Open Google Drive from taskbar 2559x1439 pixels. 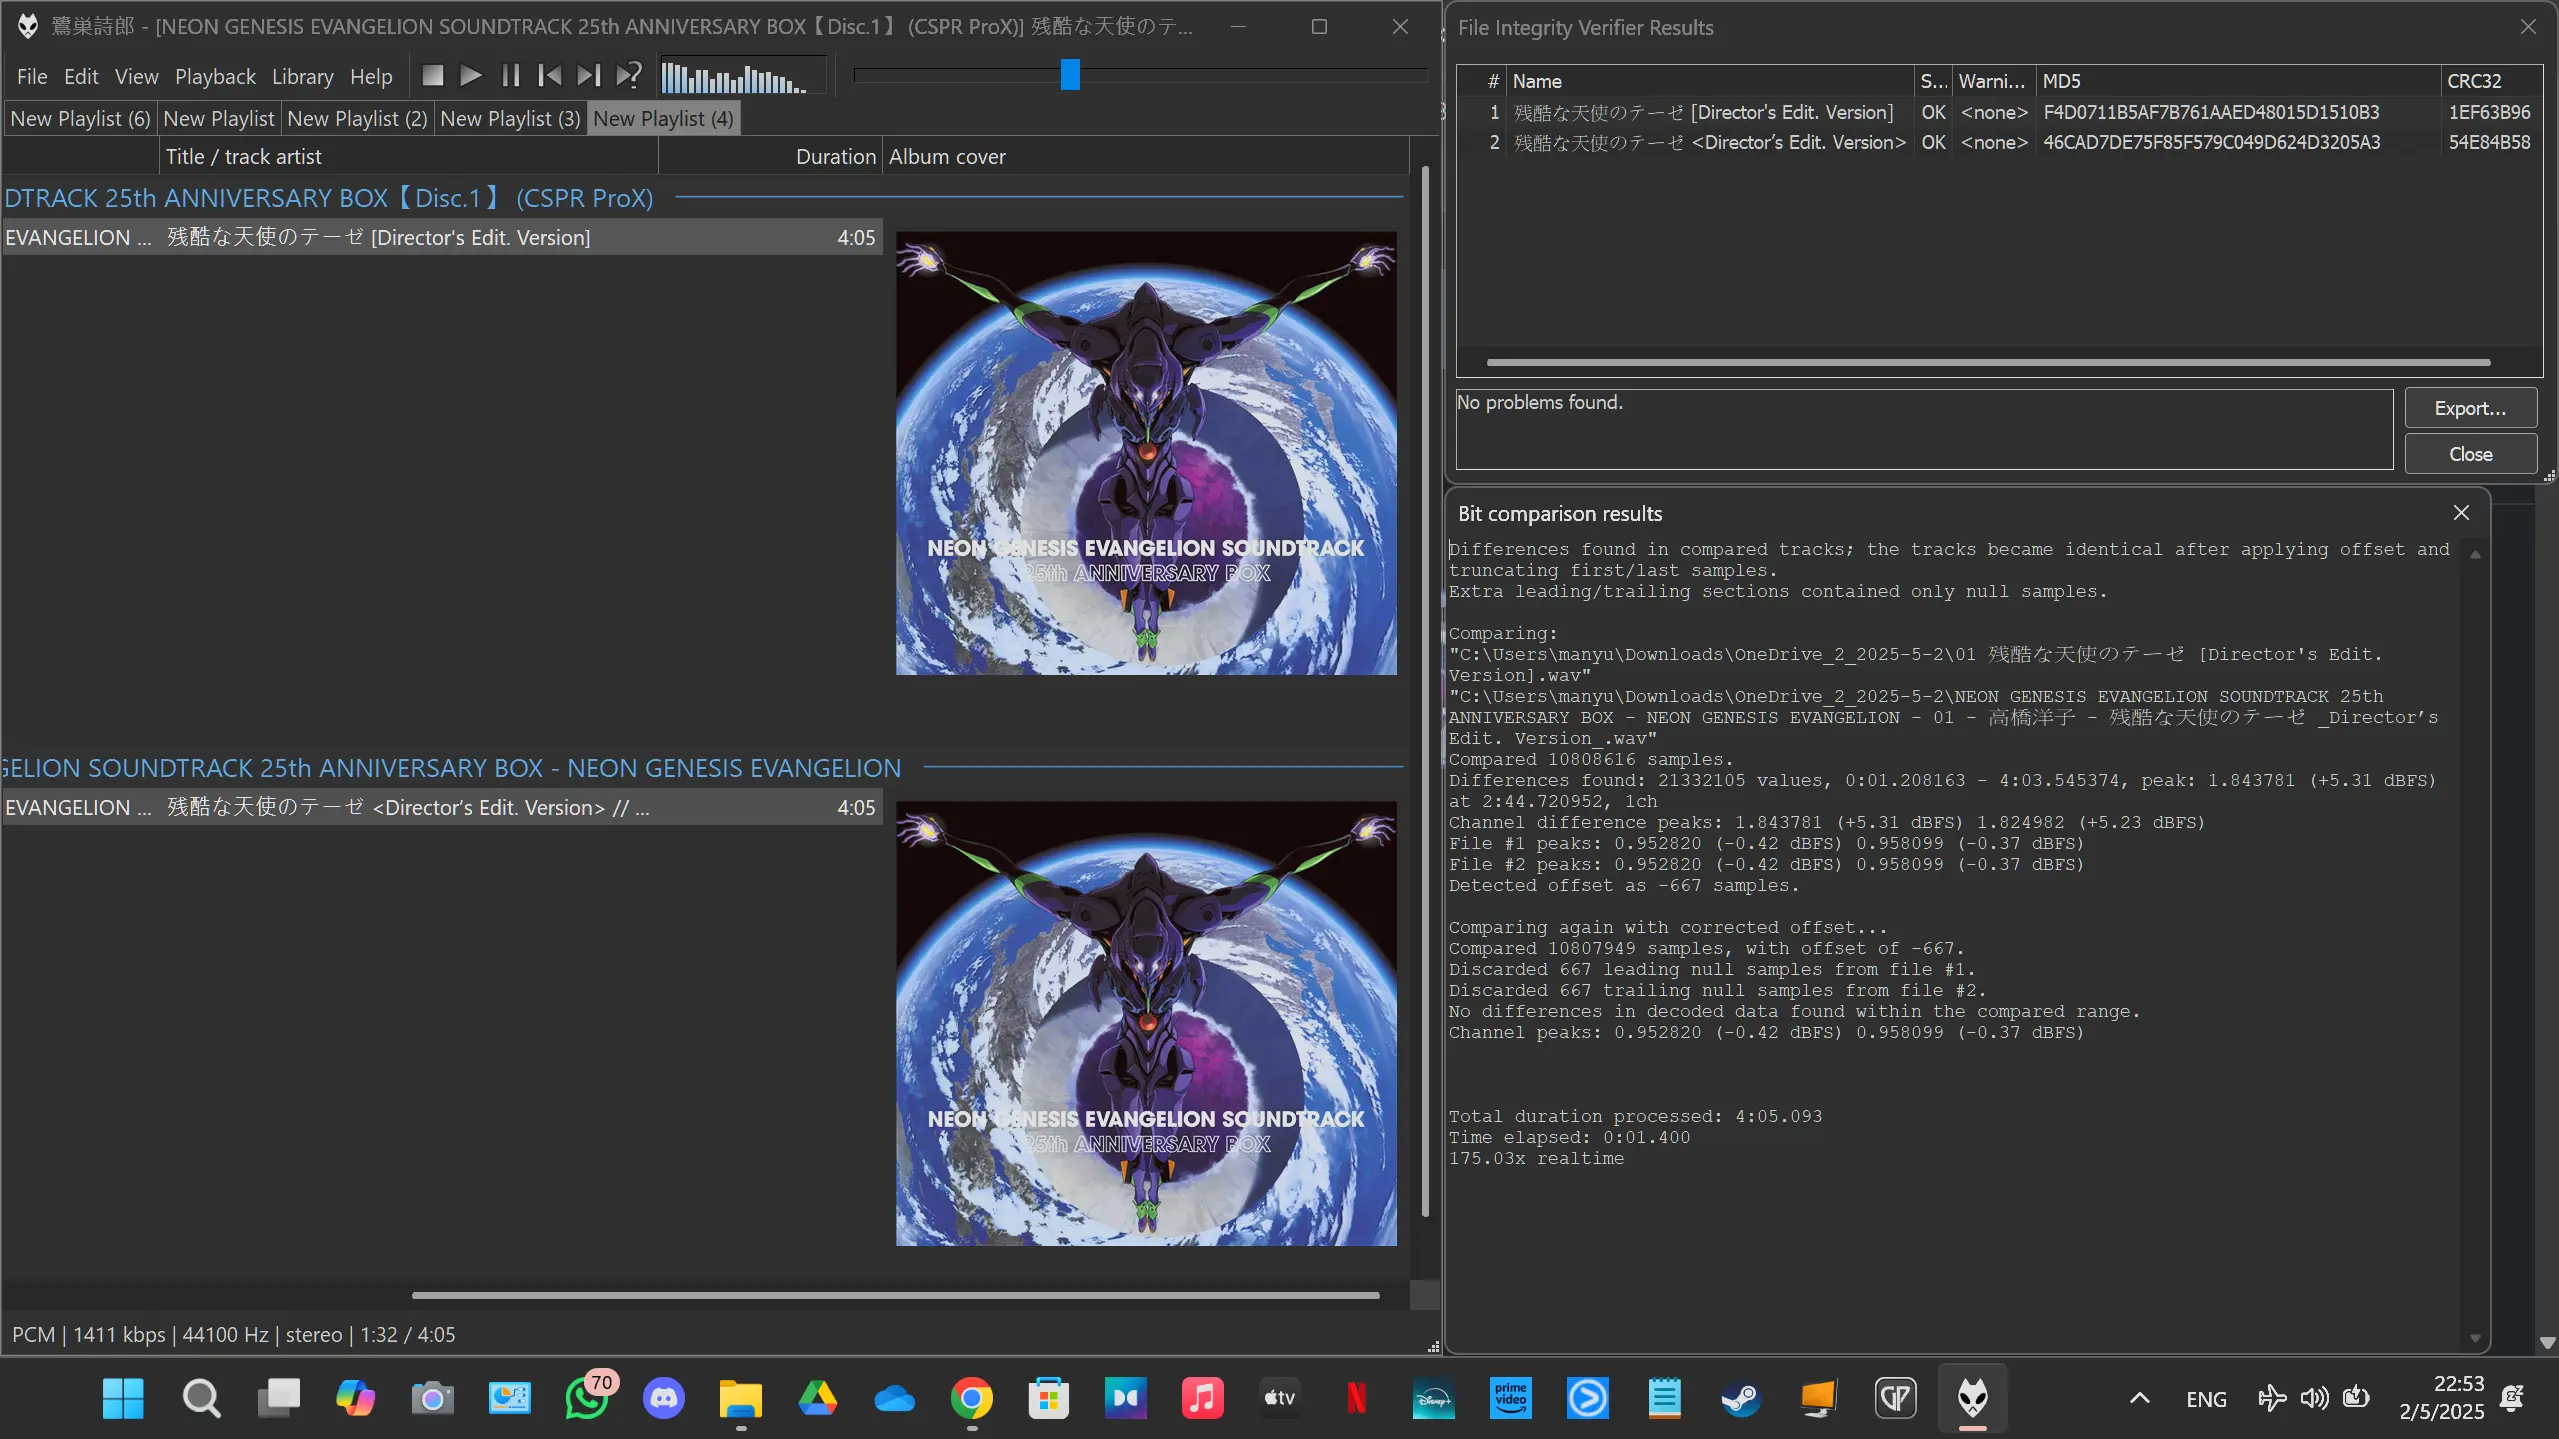818,1398
